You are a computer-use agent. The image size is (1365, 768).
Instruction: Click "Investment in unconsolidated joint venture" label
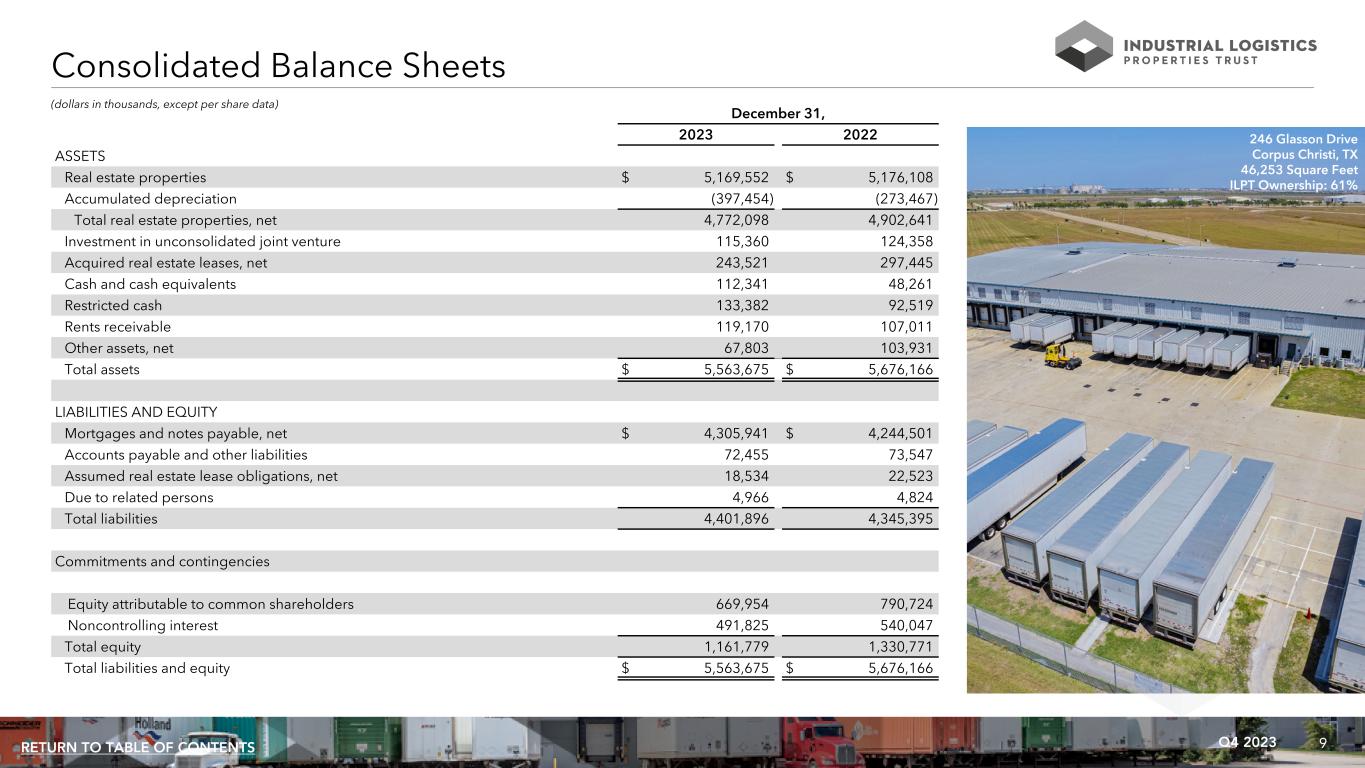[203, 241]
